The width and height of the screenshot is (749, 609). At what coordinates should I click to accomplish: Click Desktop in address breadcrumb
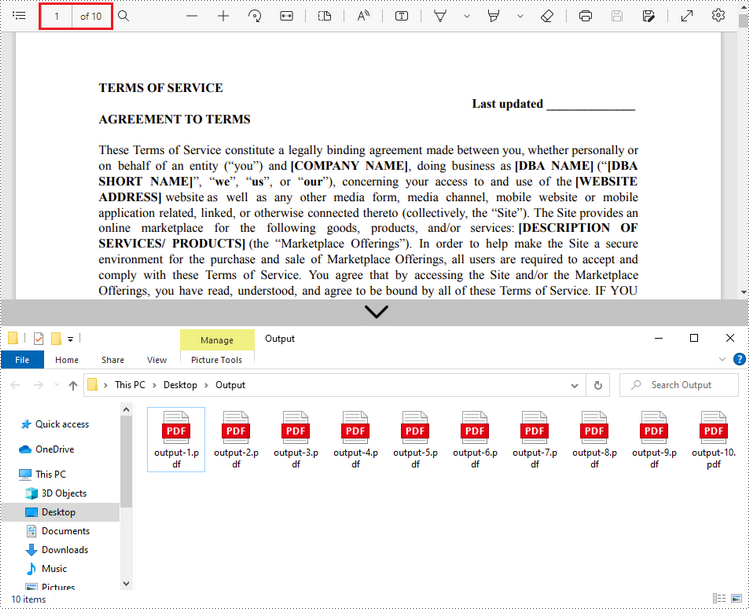(x=180, y=385)
